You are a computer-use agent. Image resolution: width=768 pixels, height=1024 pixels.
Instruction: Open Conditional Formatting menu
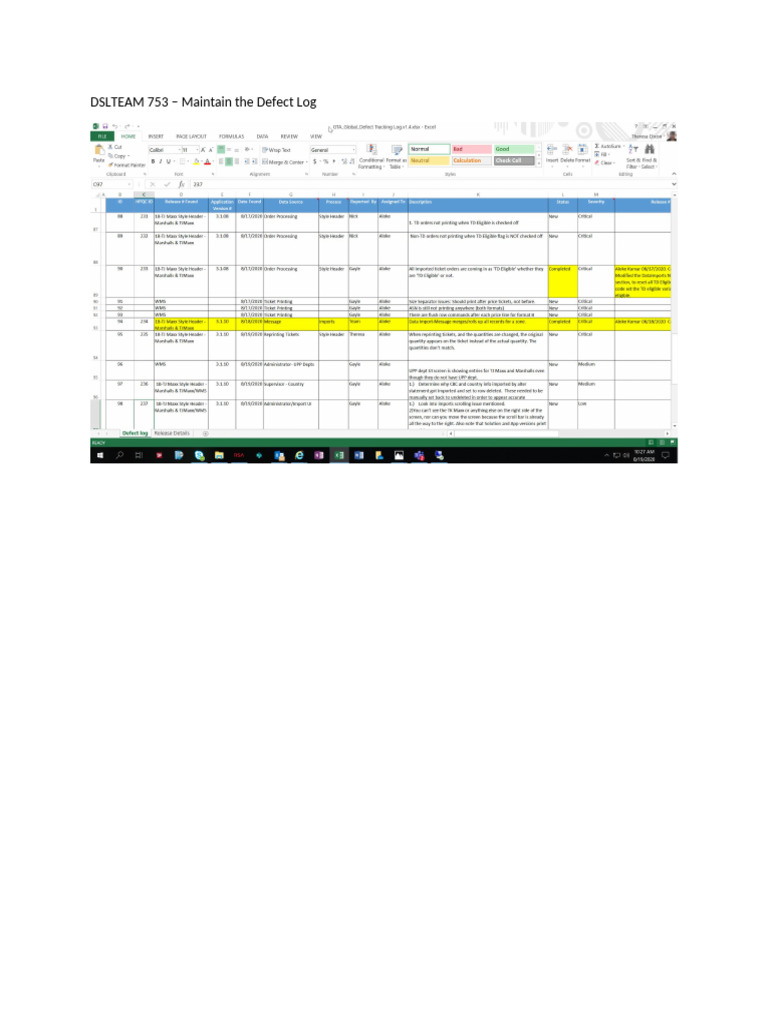pyautogui.click(x=371, y=157)
